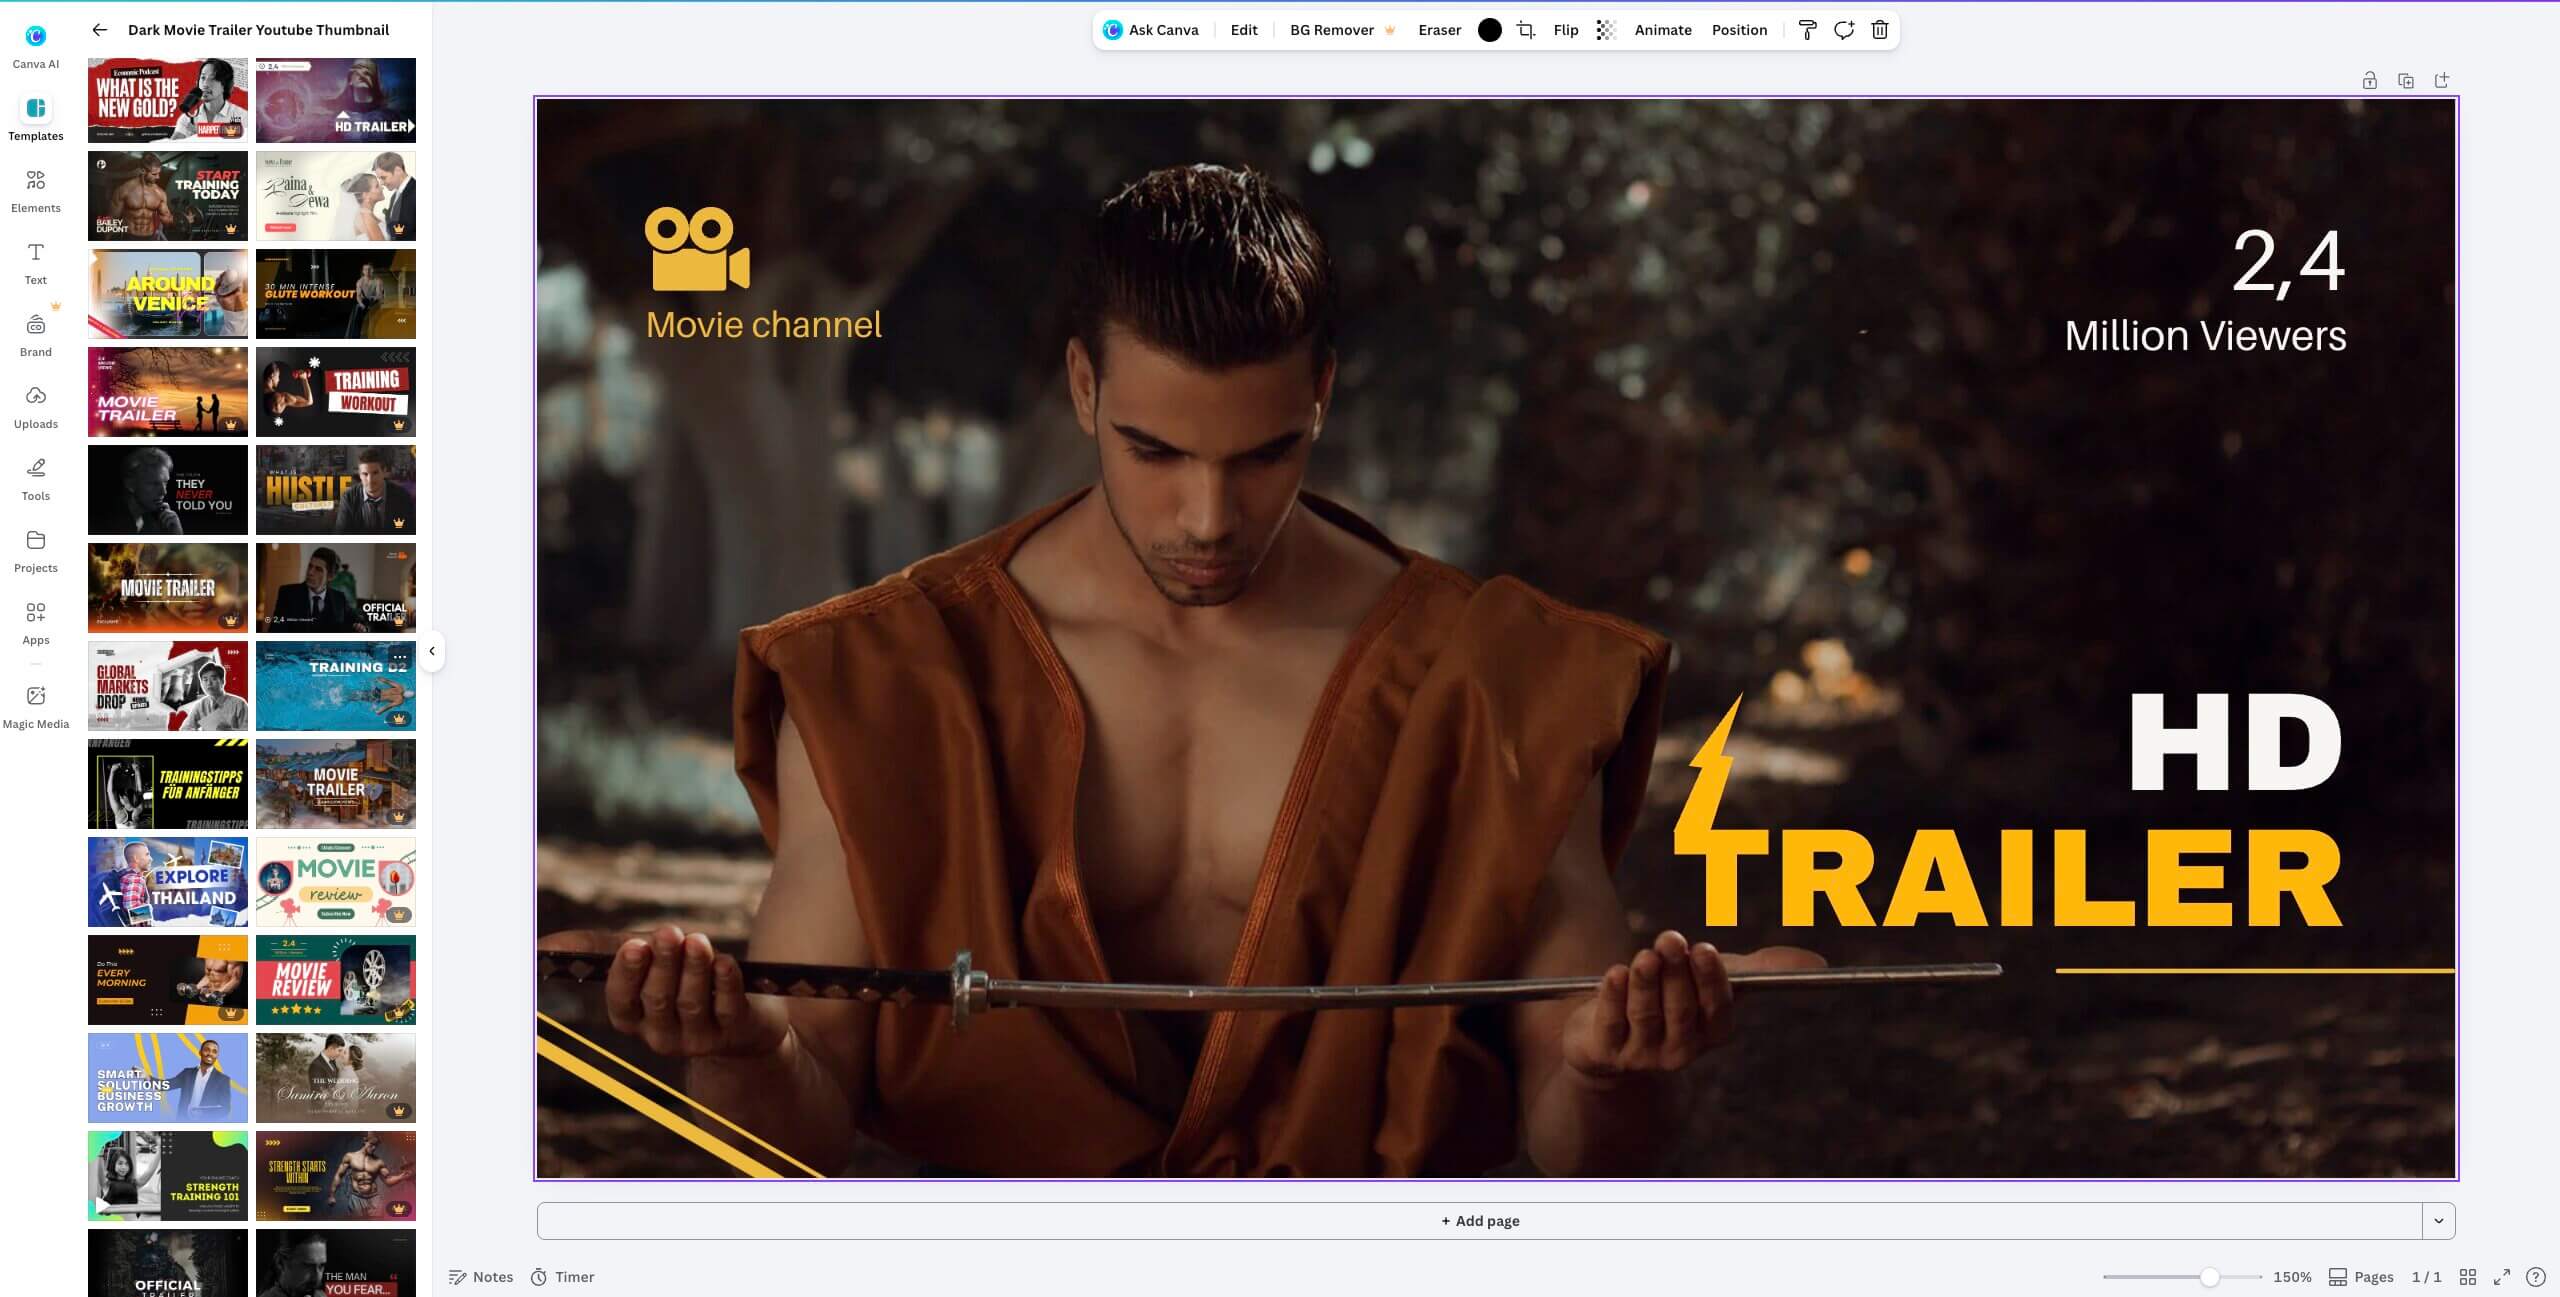Select 'Smart Solutions Business Growth' template

coord(168,1078)
